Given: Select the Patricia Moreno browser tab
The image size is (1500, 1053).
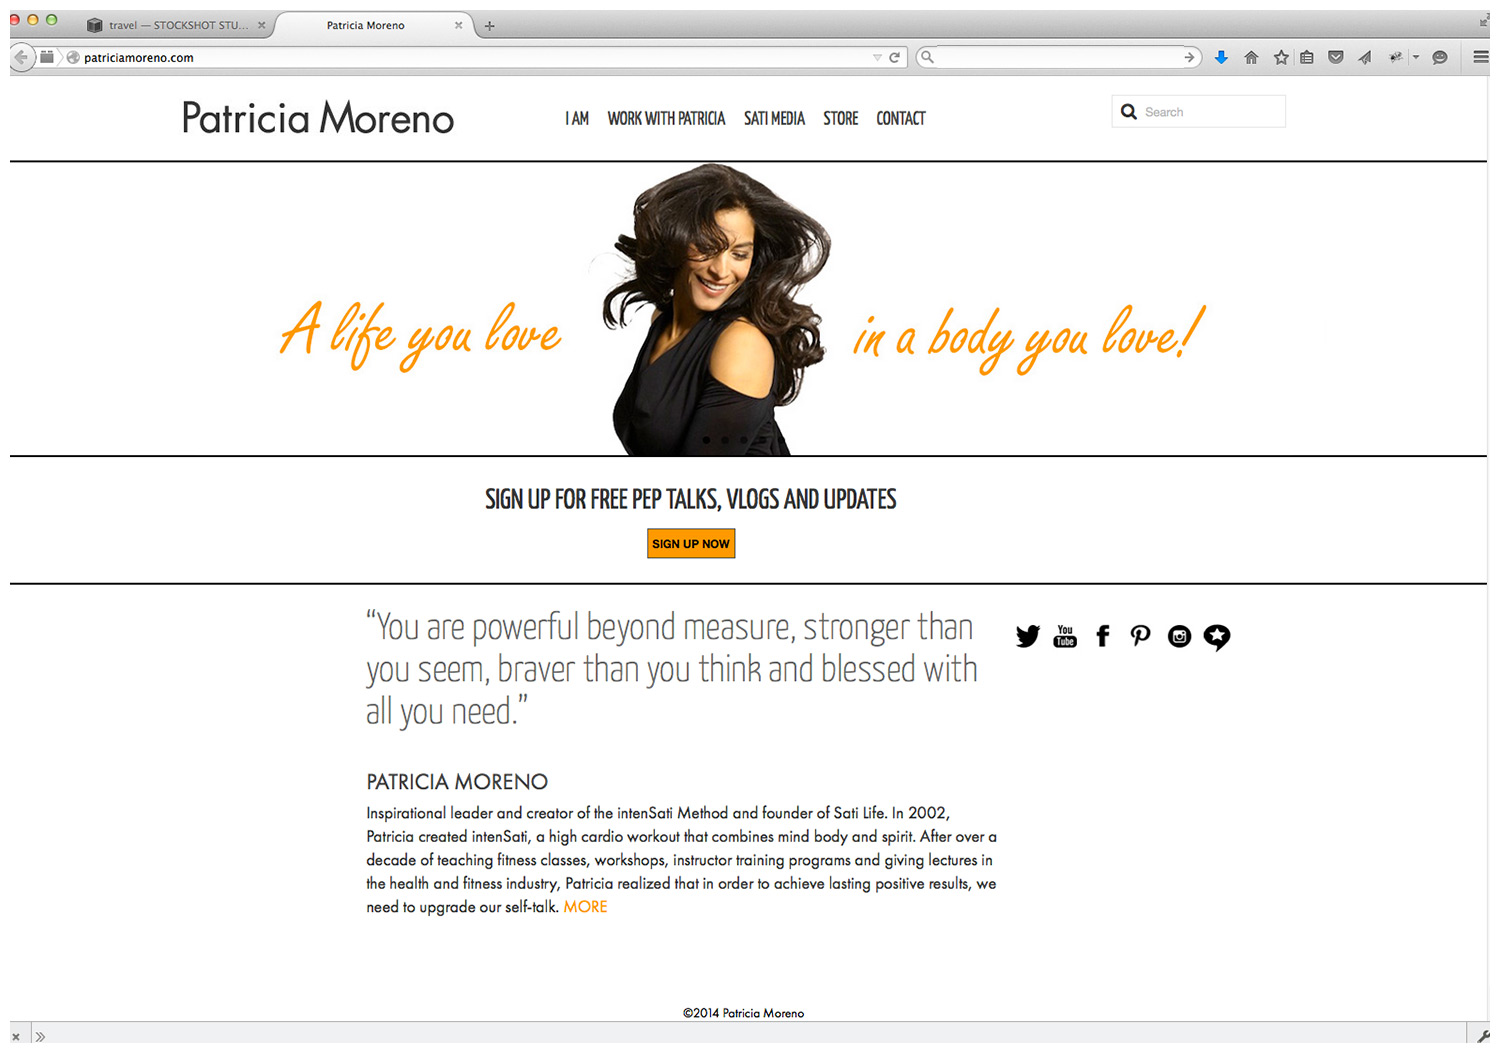Looking at the screenshot, I should pyautogui.click(x=375, y=25).
